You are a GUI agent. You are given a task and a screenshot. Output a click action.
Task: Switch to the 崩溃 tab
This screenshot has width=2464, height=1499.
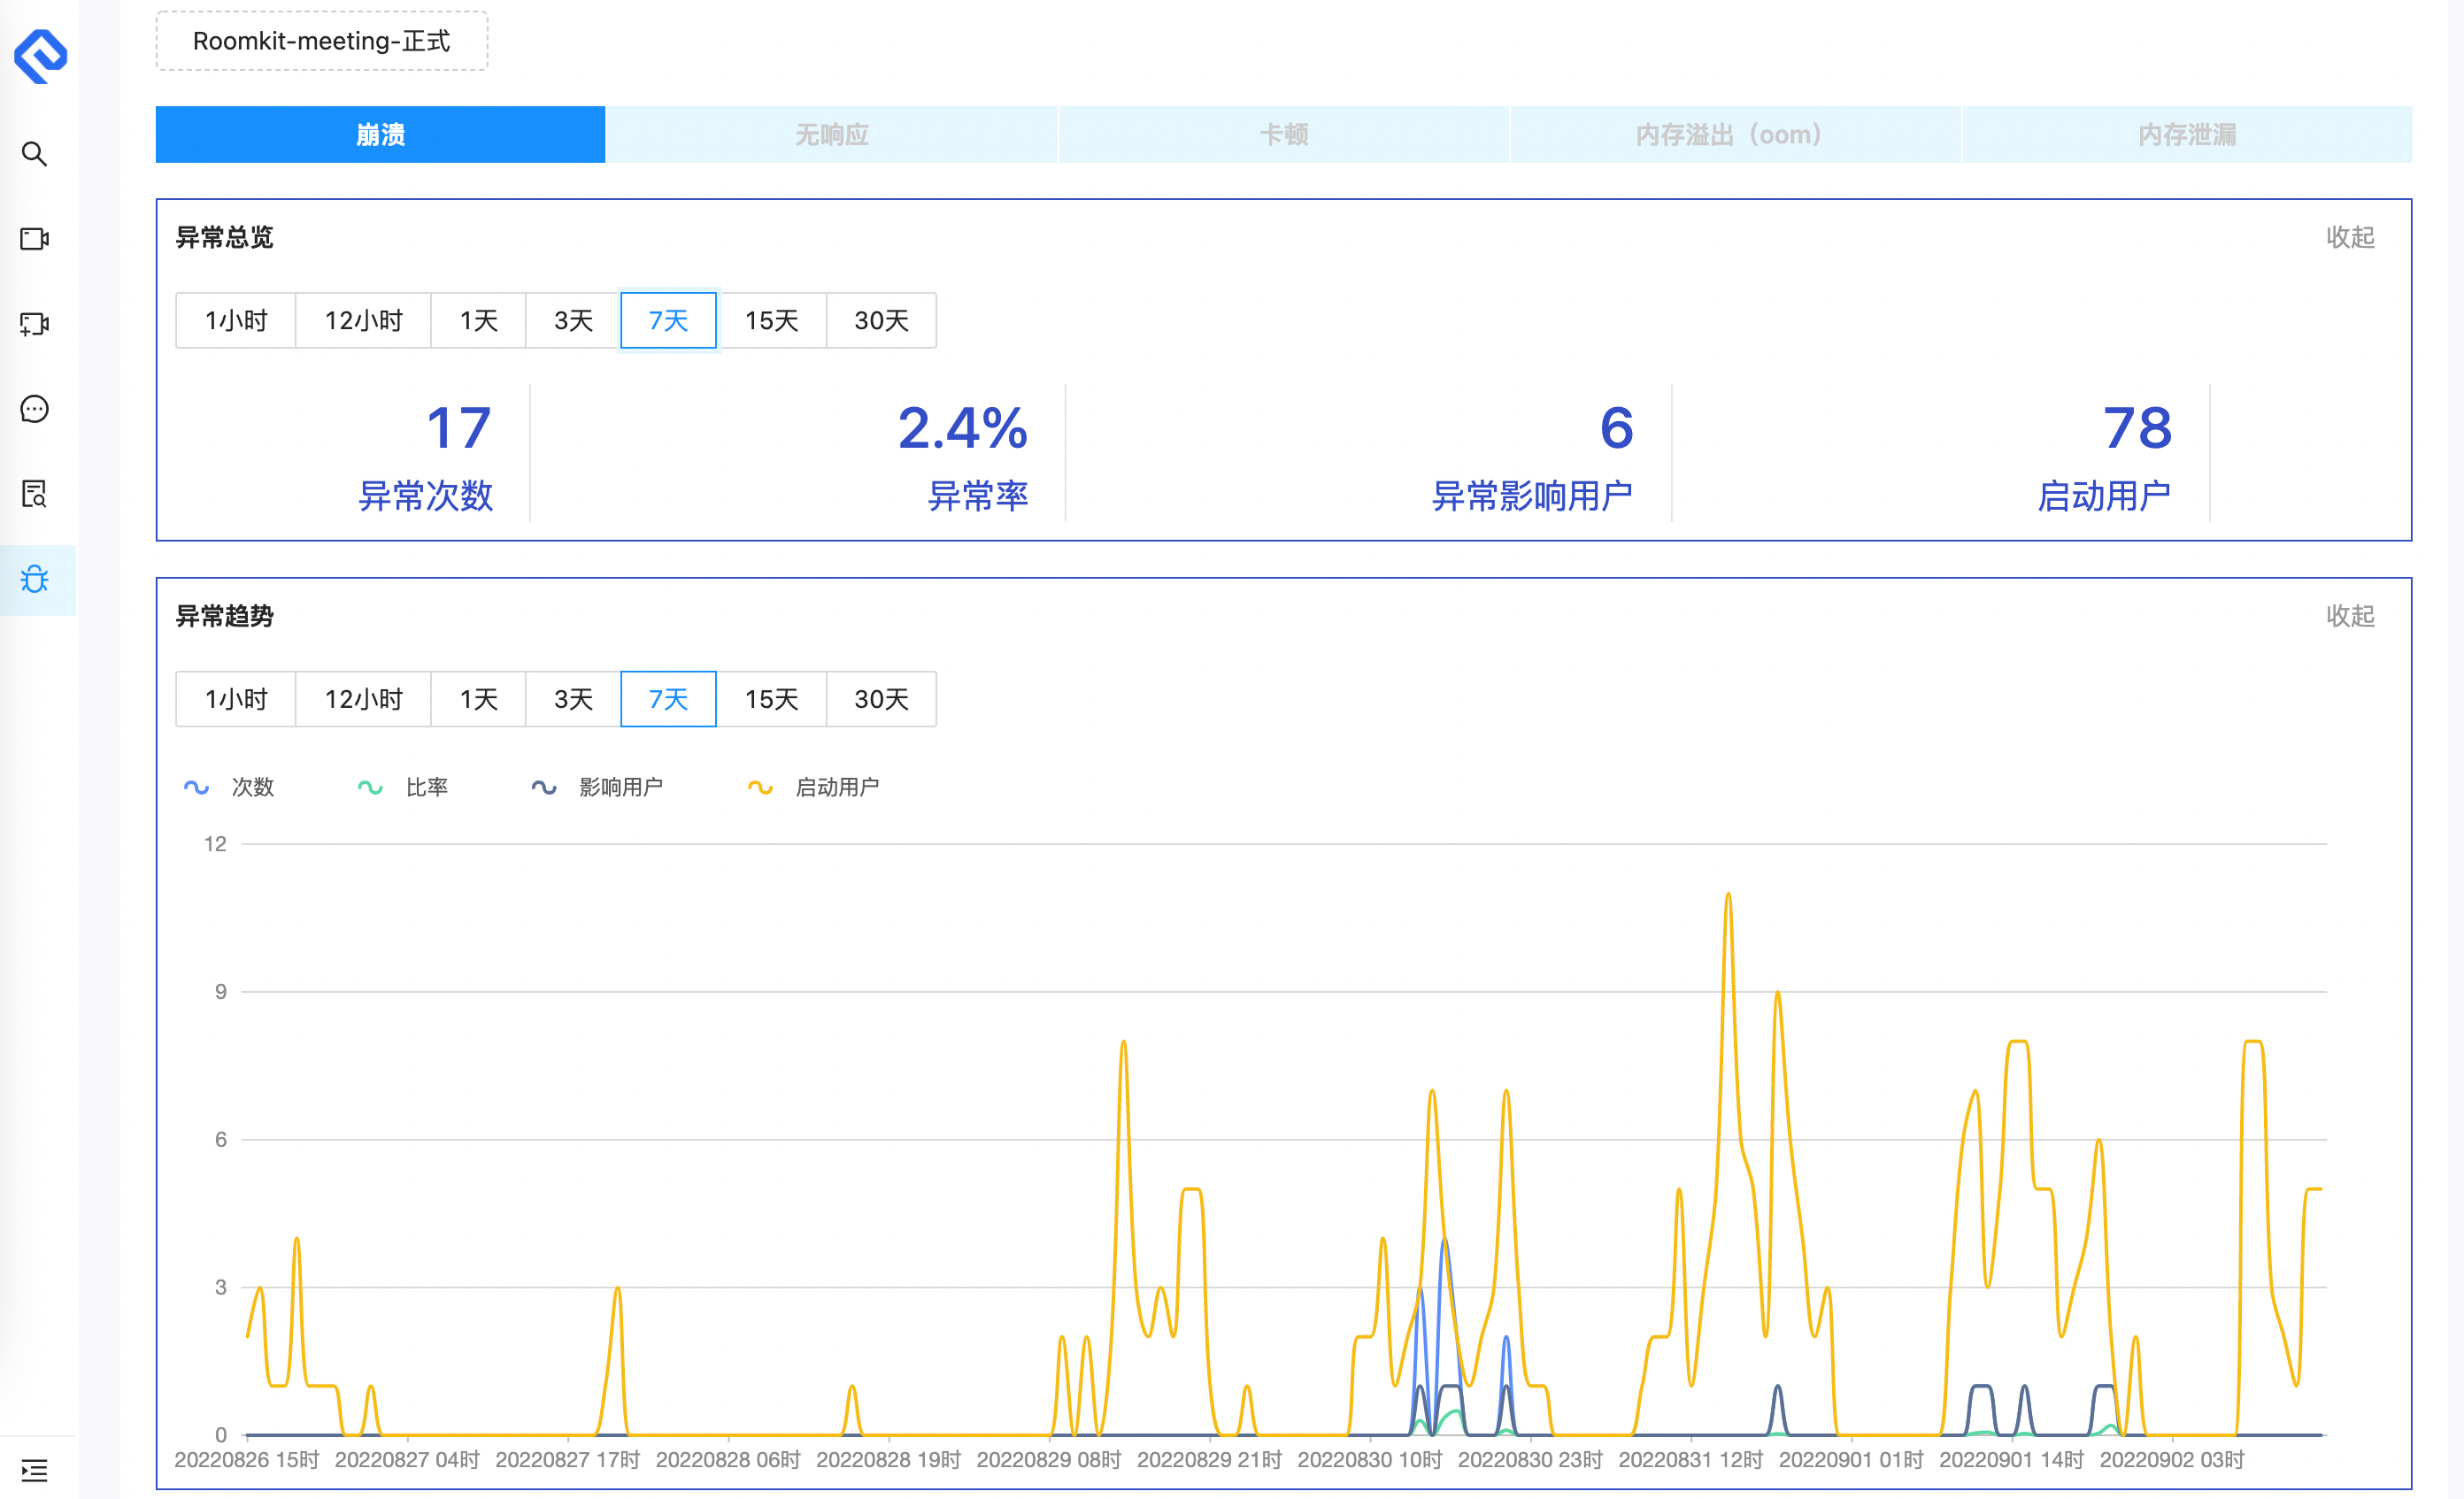coord(380,134)
